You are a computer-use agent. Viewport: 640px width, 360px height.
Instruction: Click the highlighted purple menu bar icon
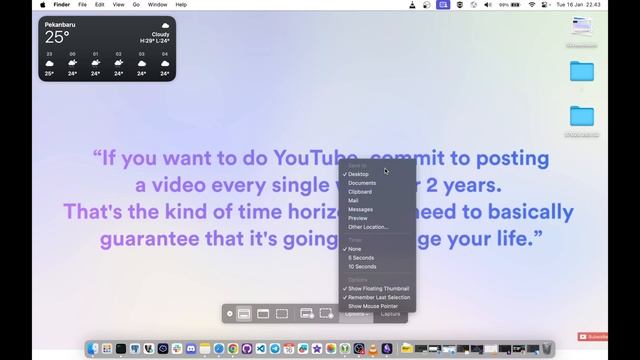point(443,5)
